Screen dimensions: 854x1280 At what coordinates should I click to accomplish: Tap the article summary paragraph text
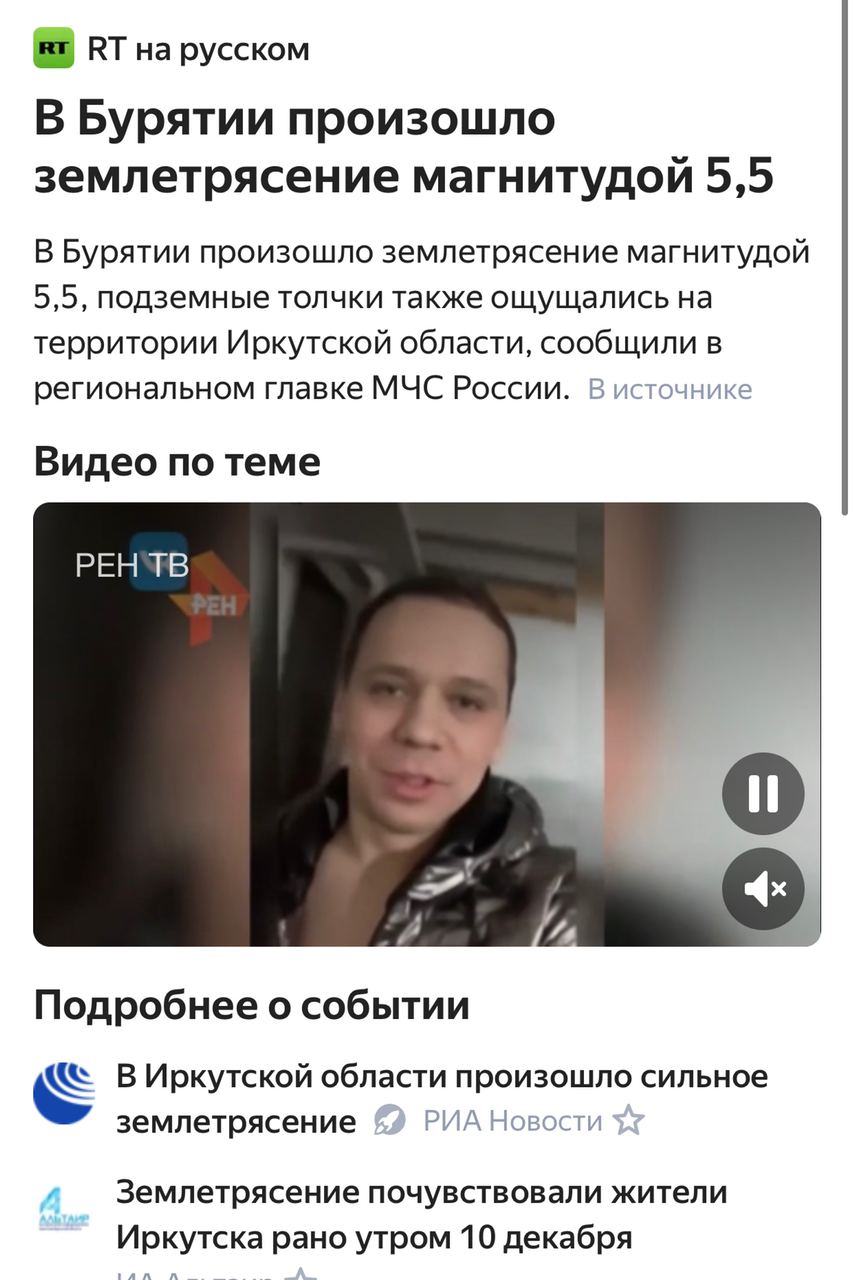[422, 320]
